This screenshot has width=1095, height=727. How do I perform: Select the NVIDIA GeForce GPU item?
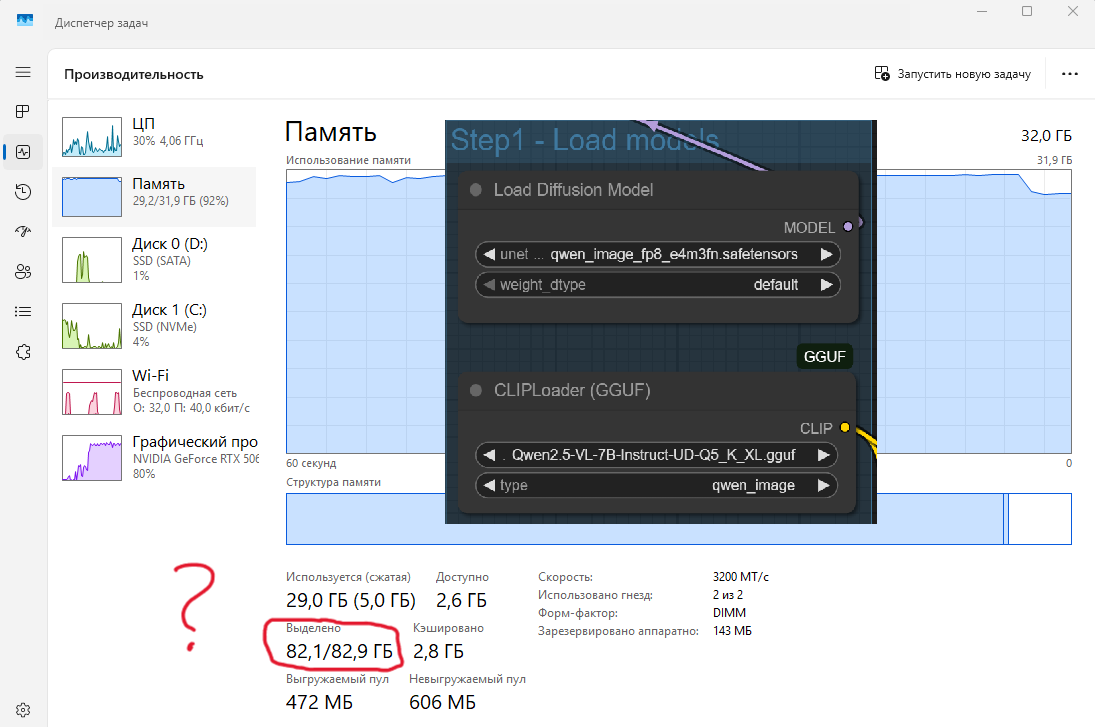(154, 456)
